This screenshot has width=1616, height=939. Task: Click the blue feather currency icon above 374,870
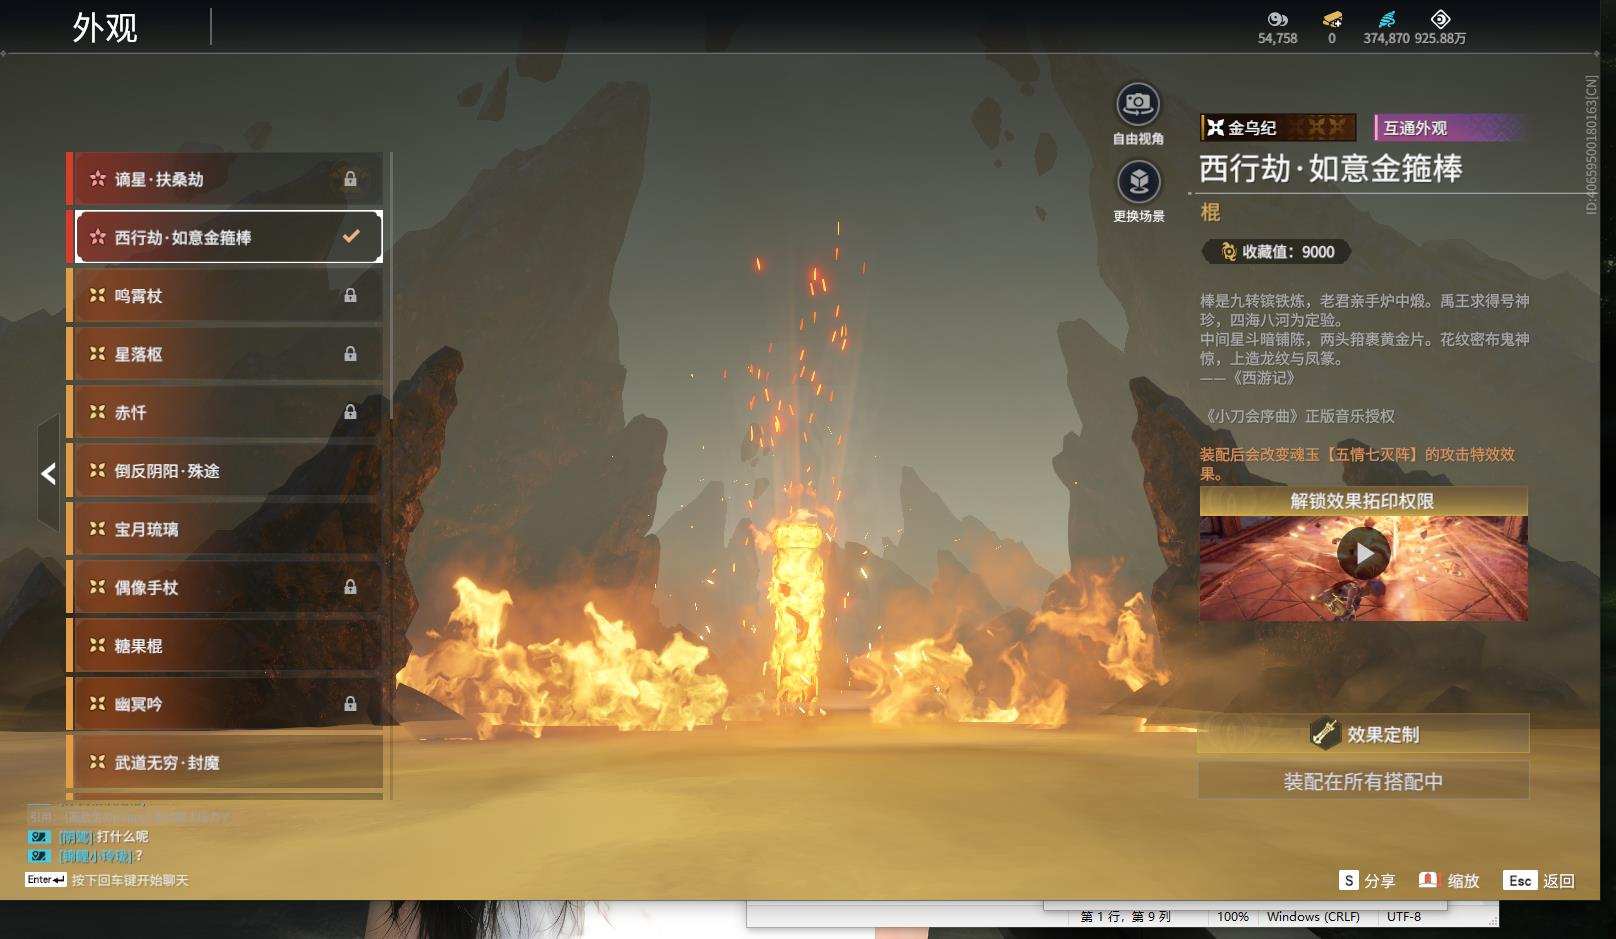click(x=1386, y=19)
